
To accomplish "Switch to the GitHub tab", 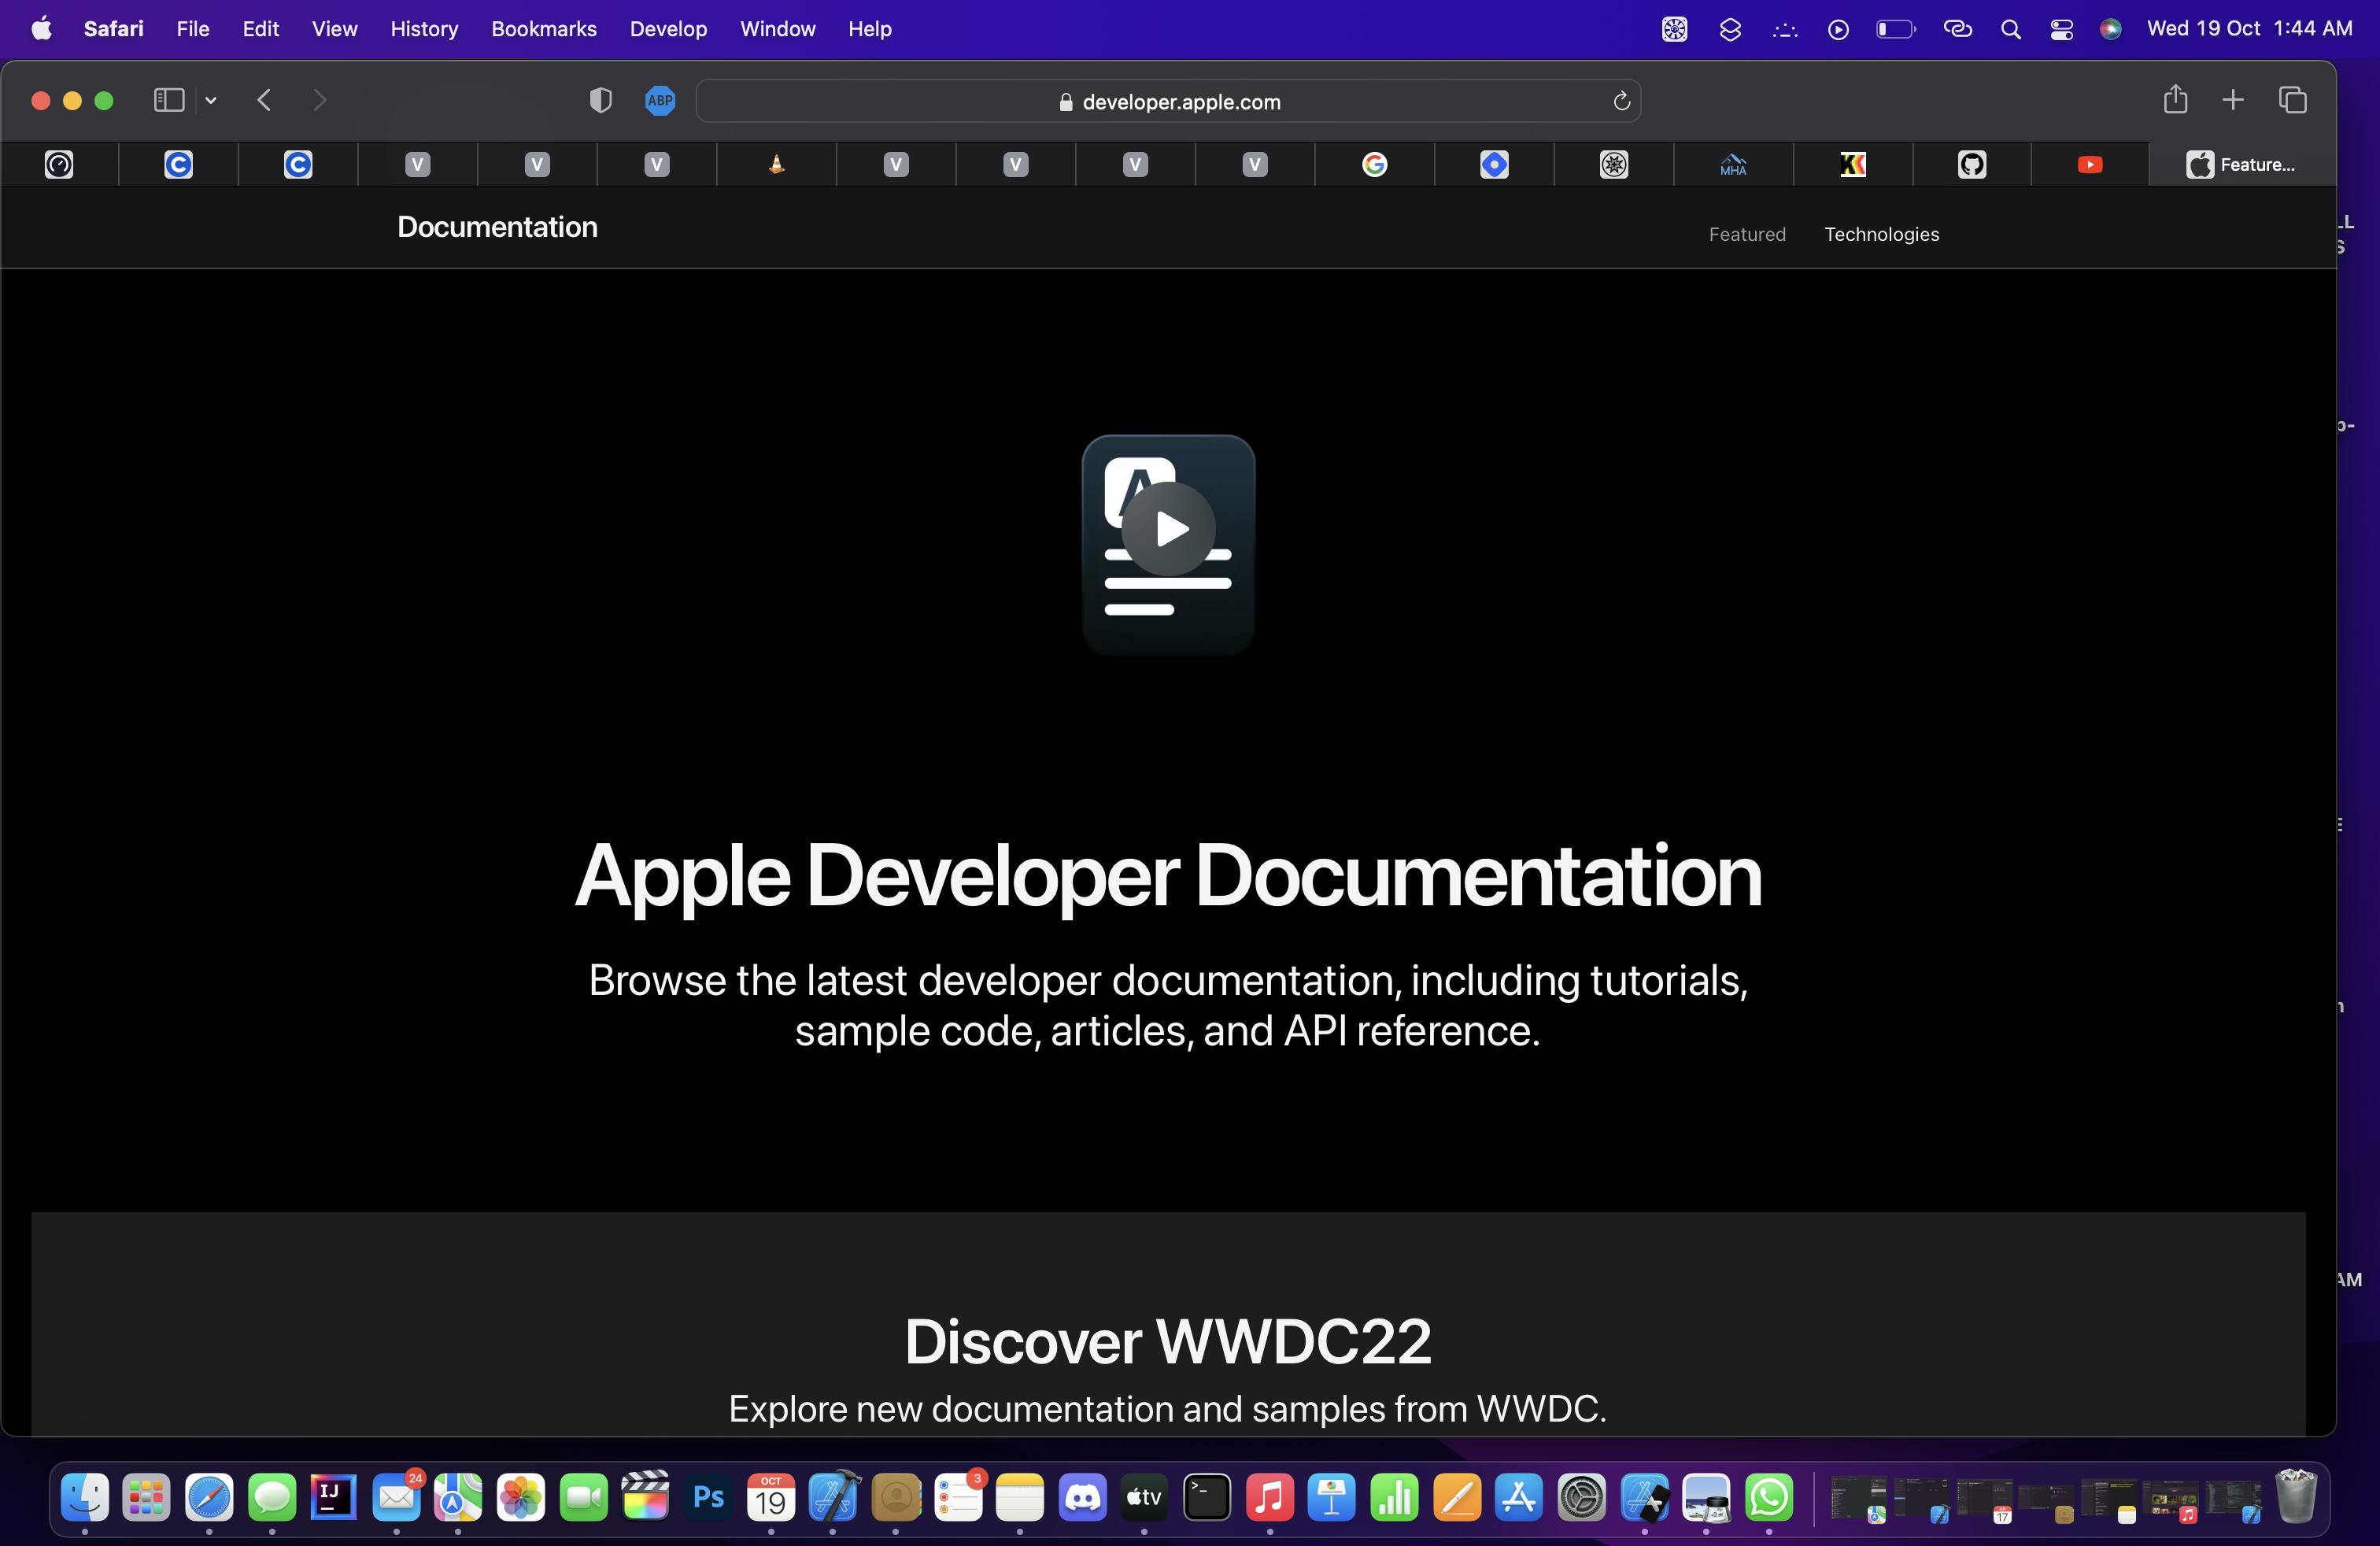I will pyautogui.click(x=1972, y=165).
